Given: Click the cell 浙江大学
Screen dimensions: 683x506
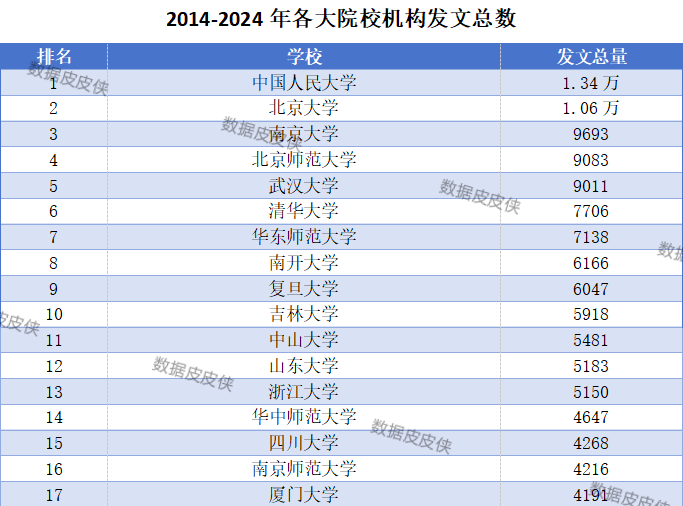Looking at the screenshot, I should (x=304, y=391).
